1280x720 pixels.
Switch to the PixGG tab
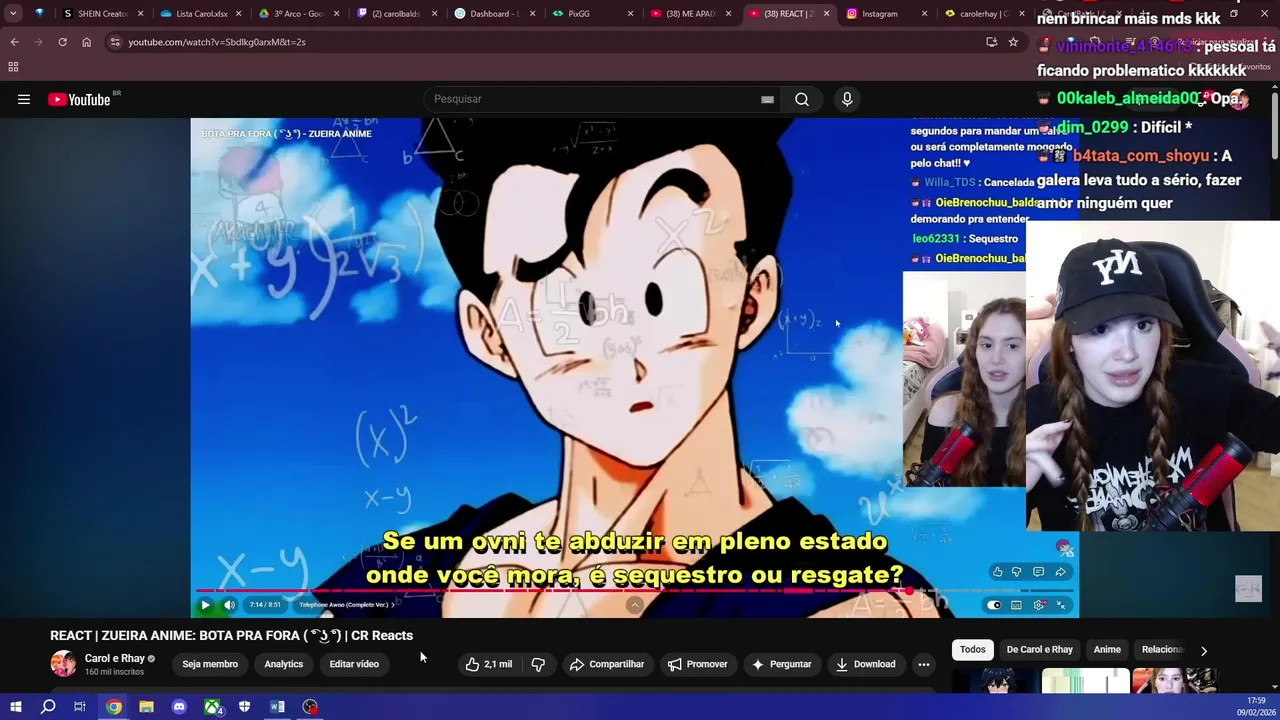click(592, 14)
